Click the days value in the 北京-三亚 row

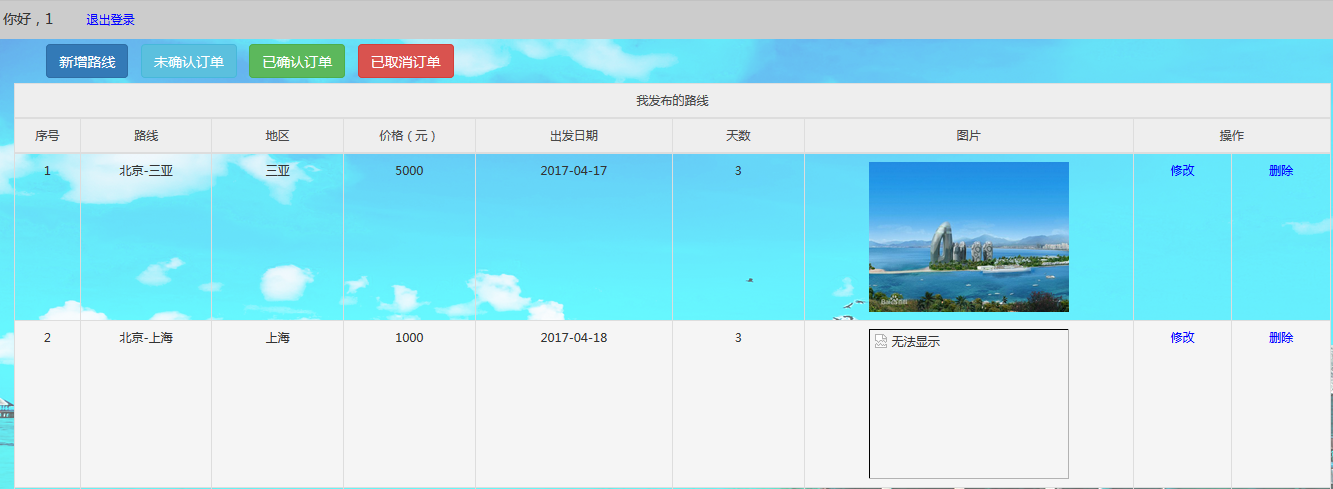tap(738, 171)
